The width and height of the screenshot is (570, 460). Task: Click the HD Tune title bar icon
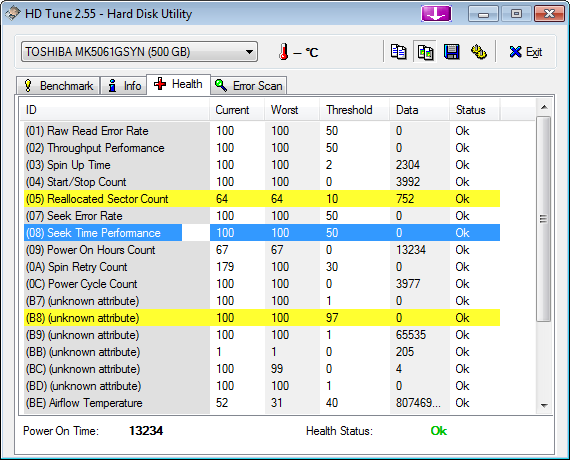click(12, 13)
